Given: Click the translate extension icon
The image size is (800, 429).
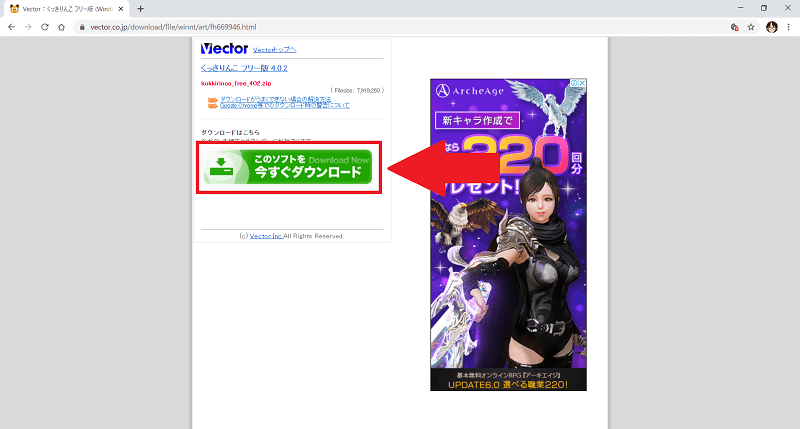Looking at the screenshot, I should pos(734,27).
